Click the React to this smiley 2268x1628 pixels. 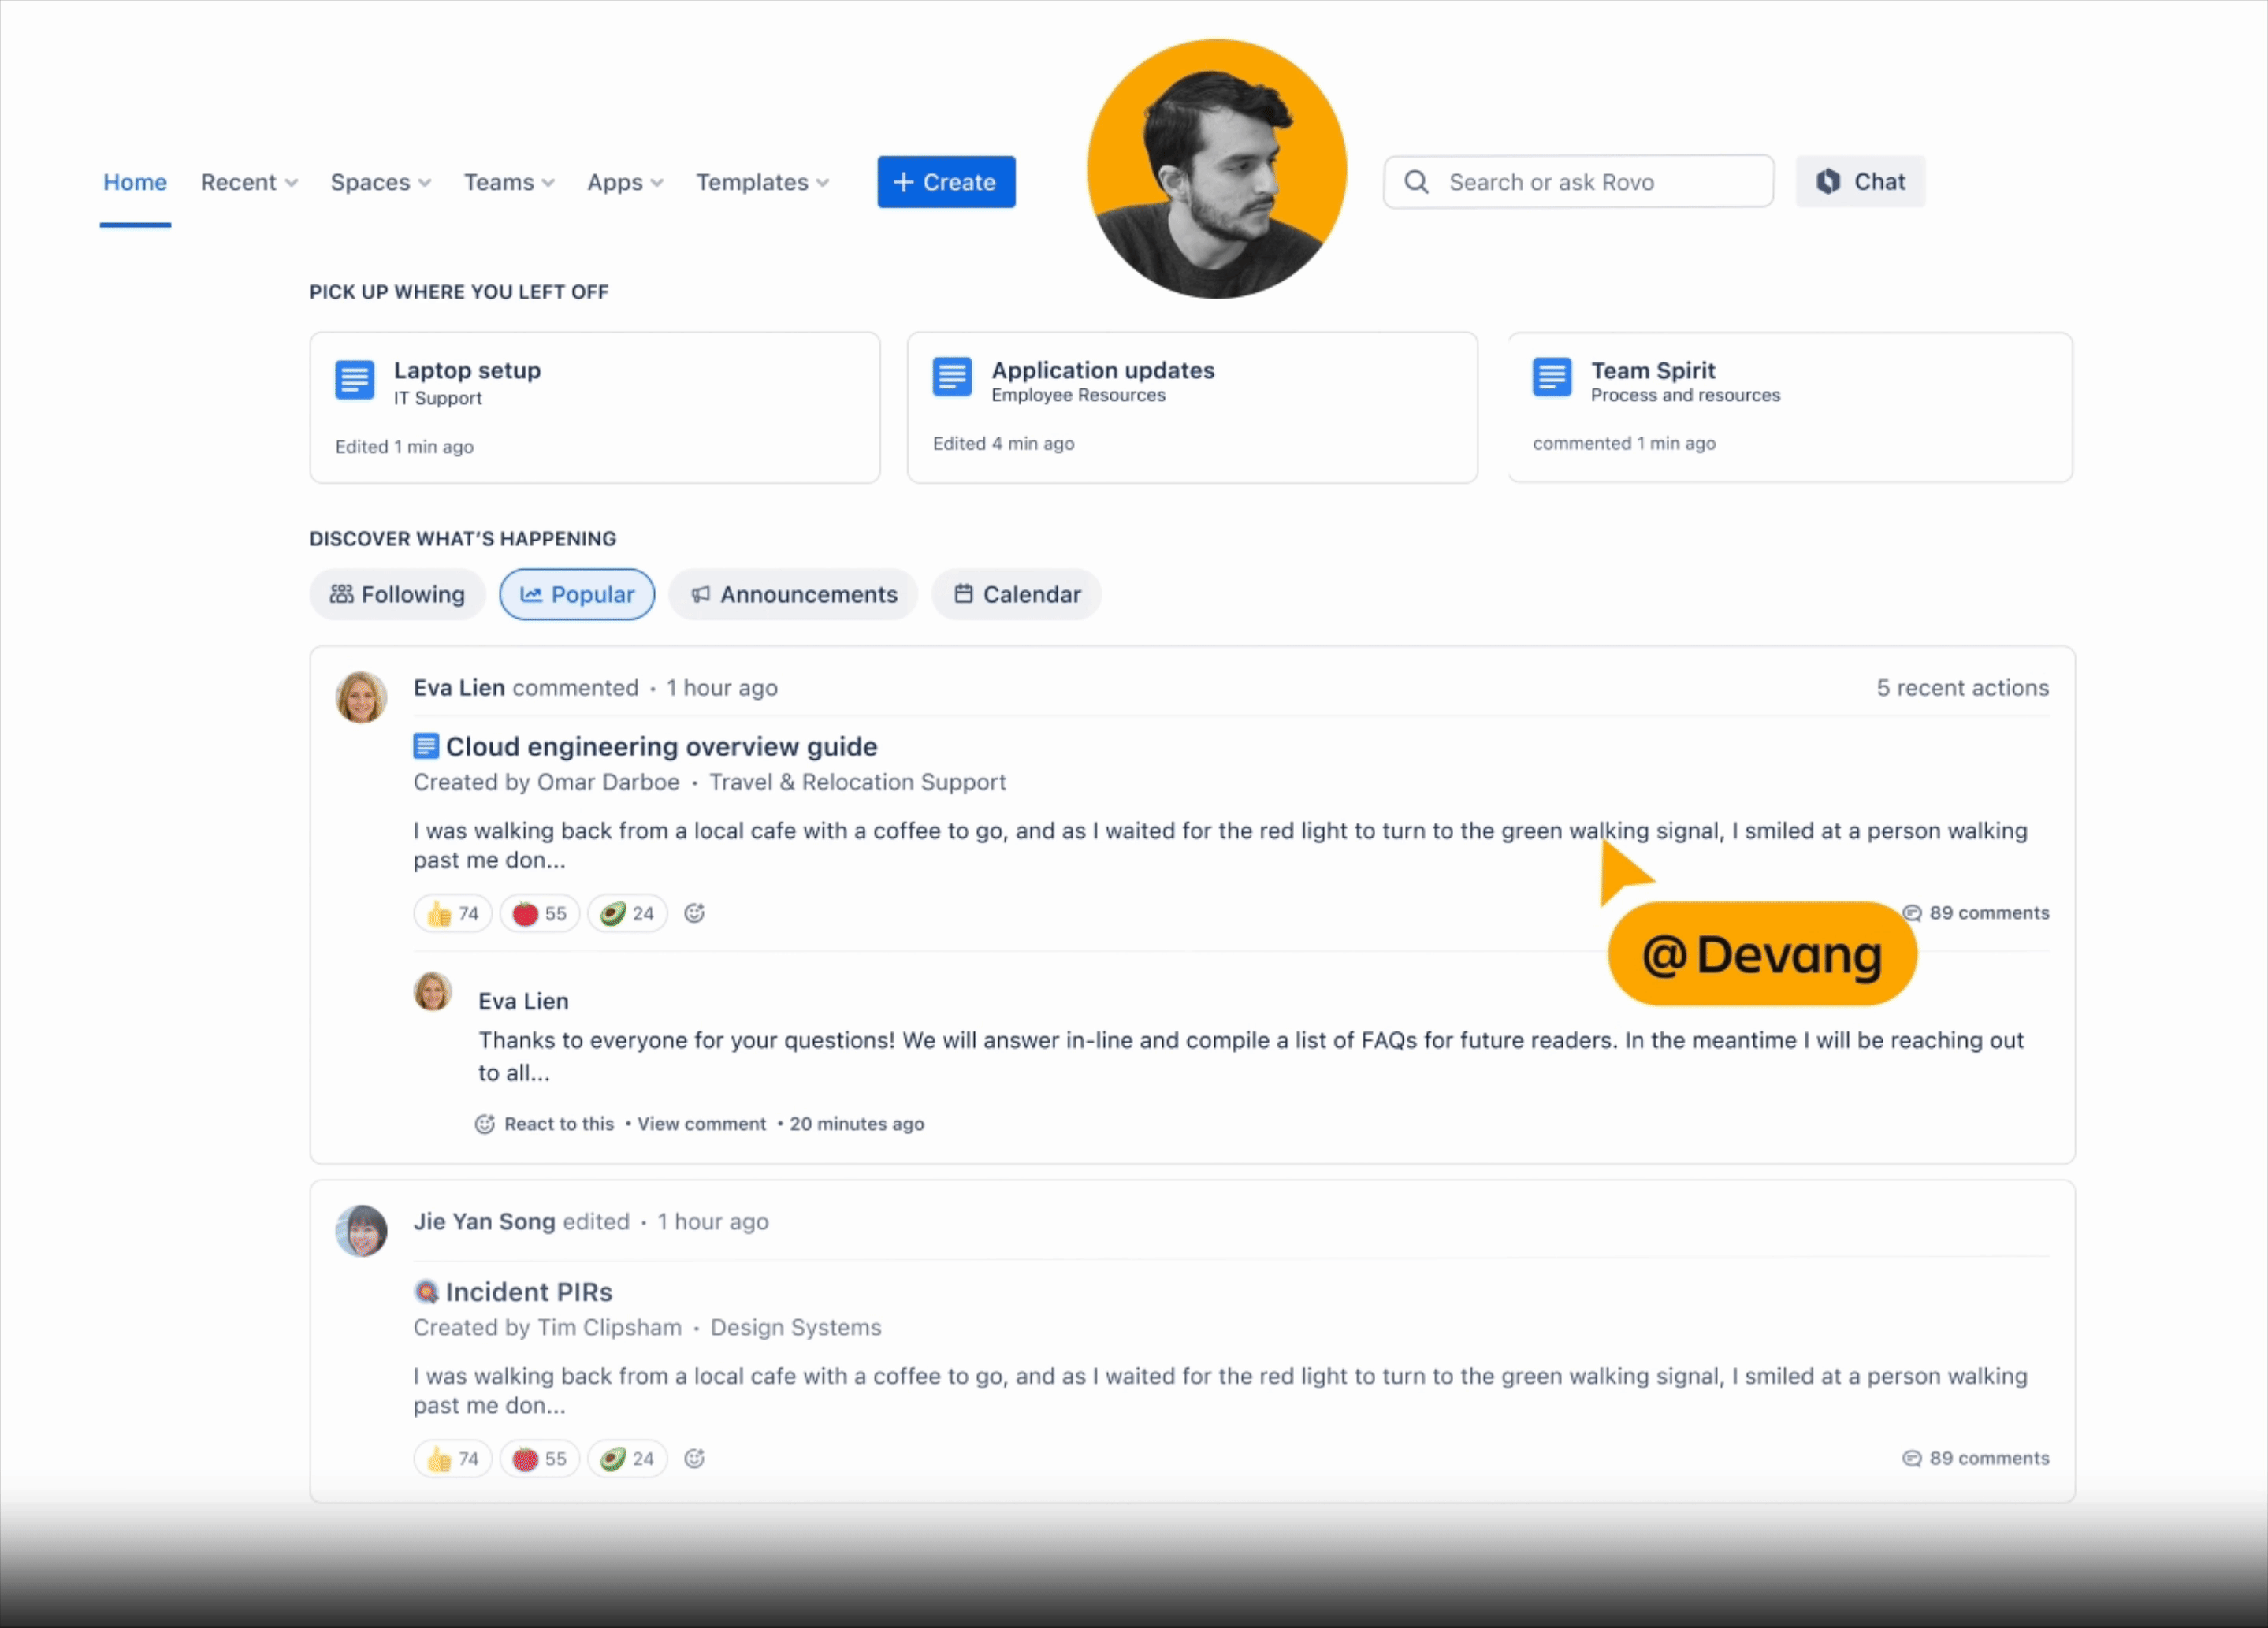click(x=484, y=1124)
